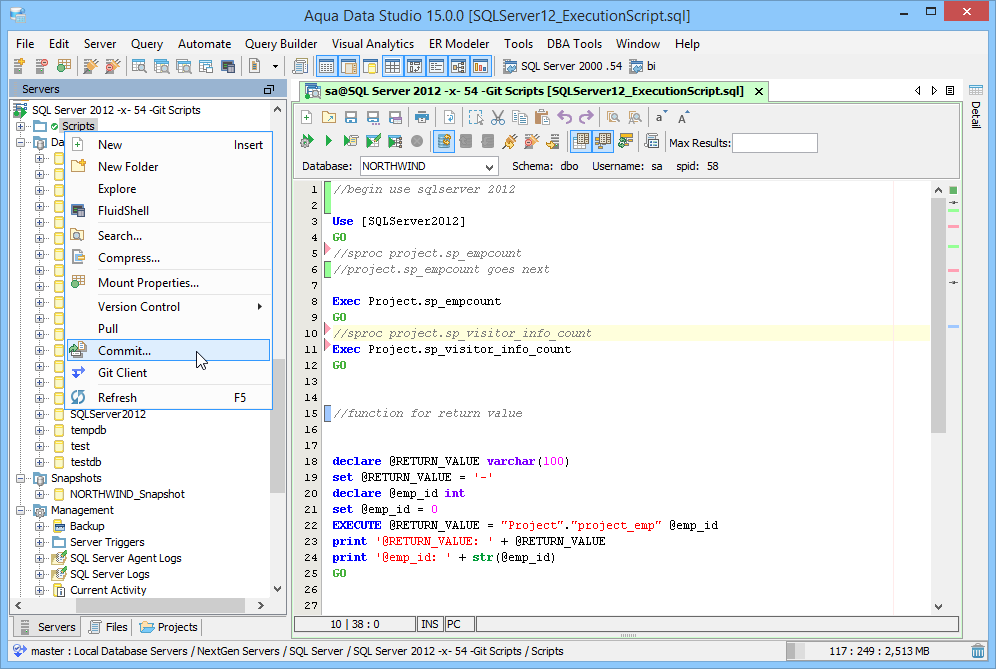Click the Print icon in editor toolbar
This screenshot has height=669, width=996.
(422, 117)
